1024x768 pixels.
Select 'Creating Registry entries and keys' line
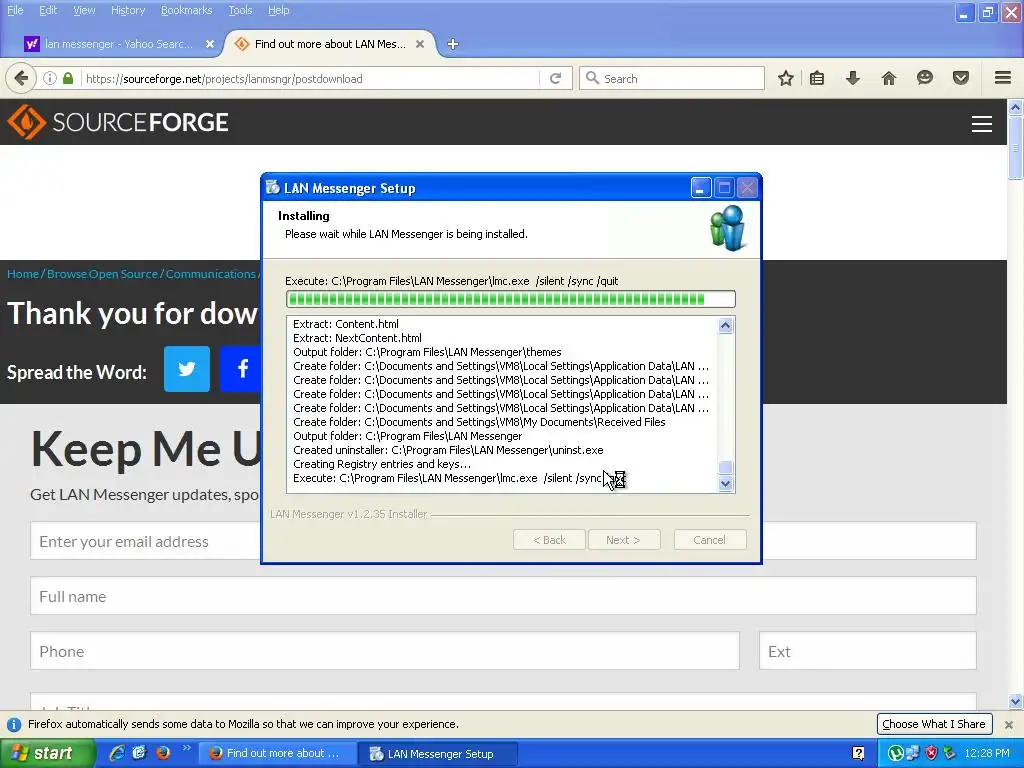coord(382,464)
